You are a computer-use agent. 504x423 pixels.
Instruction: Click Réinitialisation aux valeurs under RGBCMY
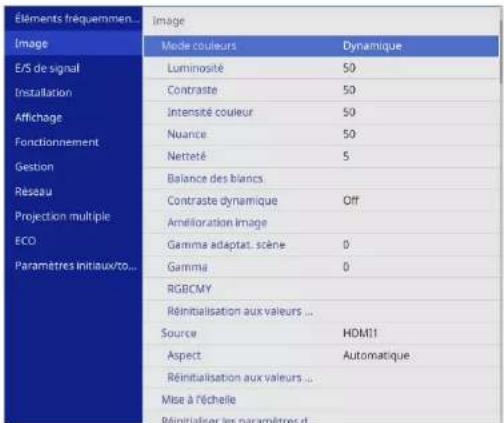pyautogui.click(x=321, y=311)
